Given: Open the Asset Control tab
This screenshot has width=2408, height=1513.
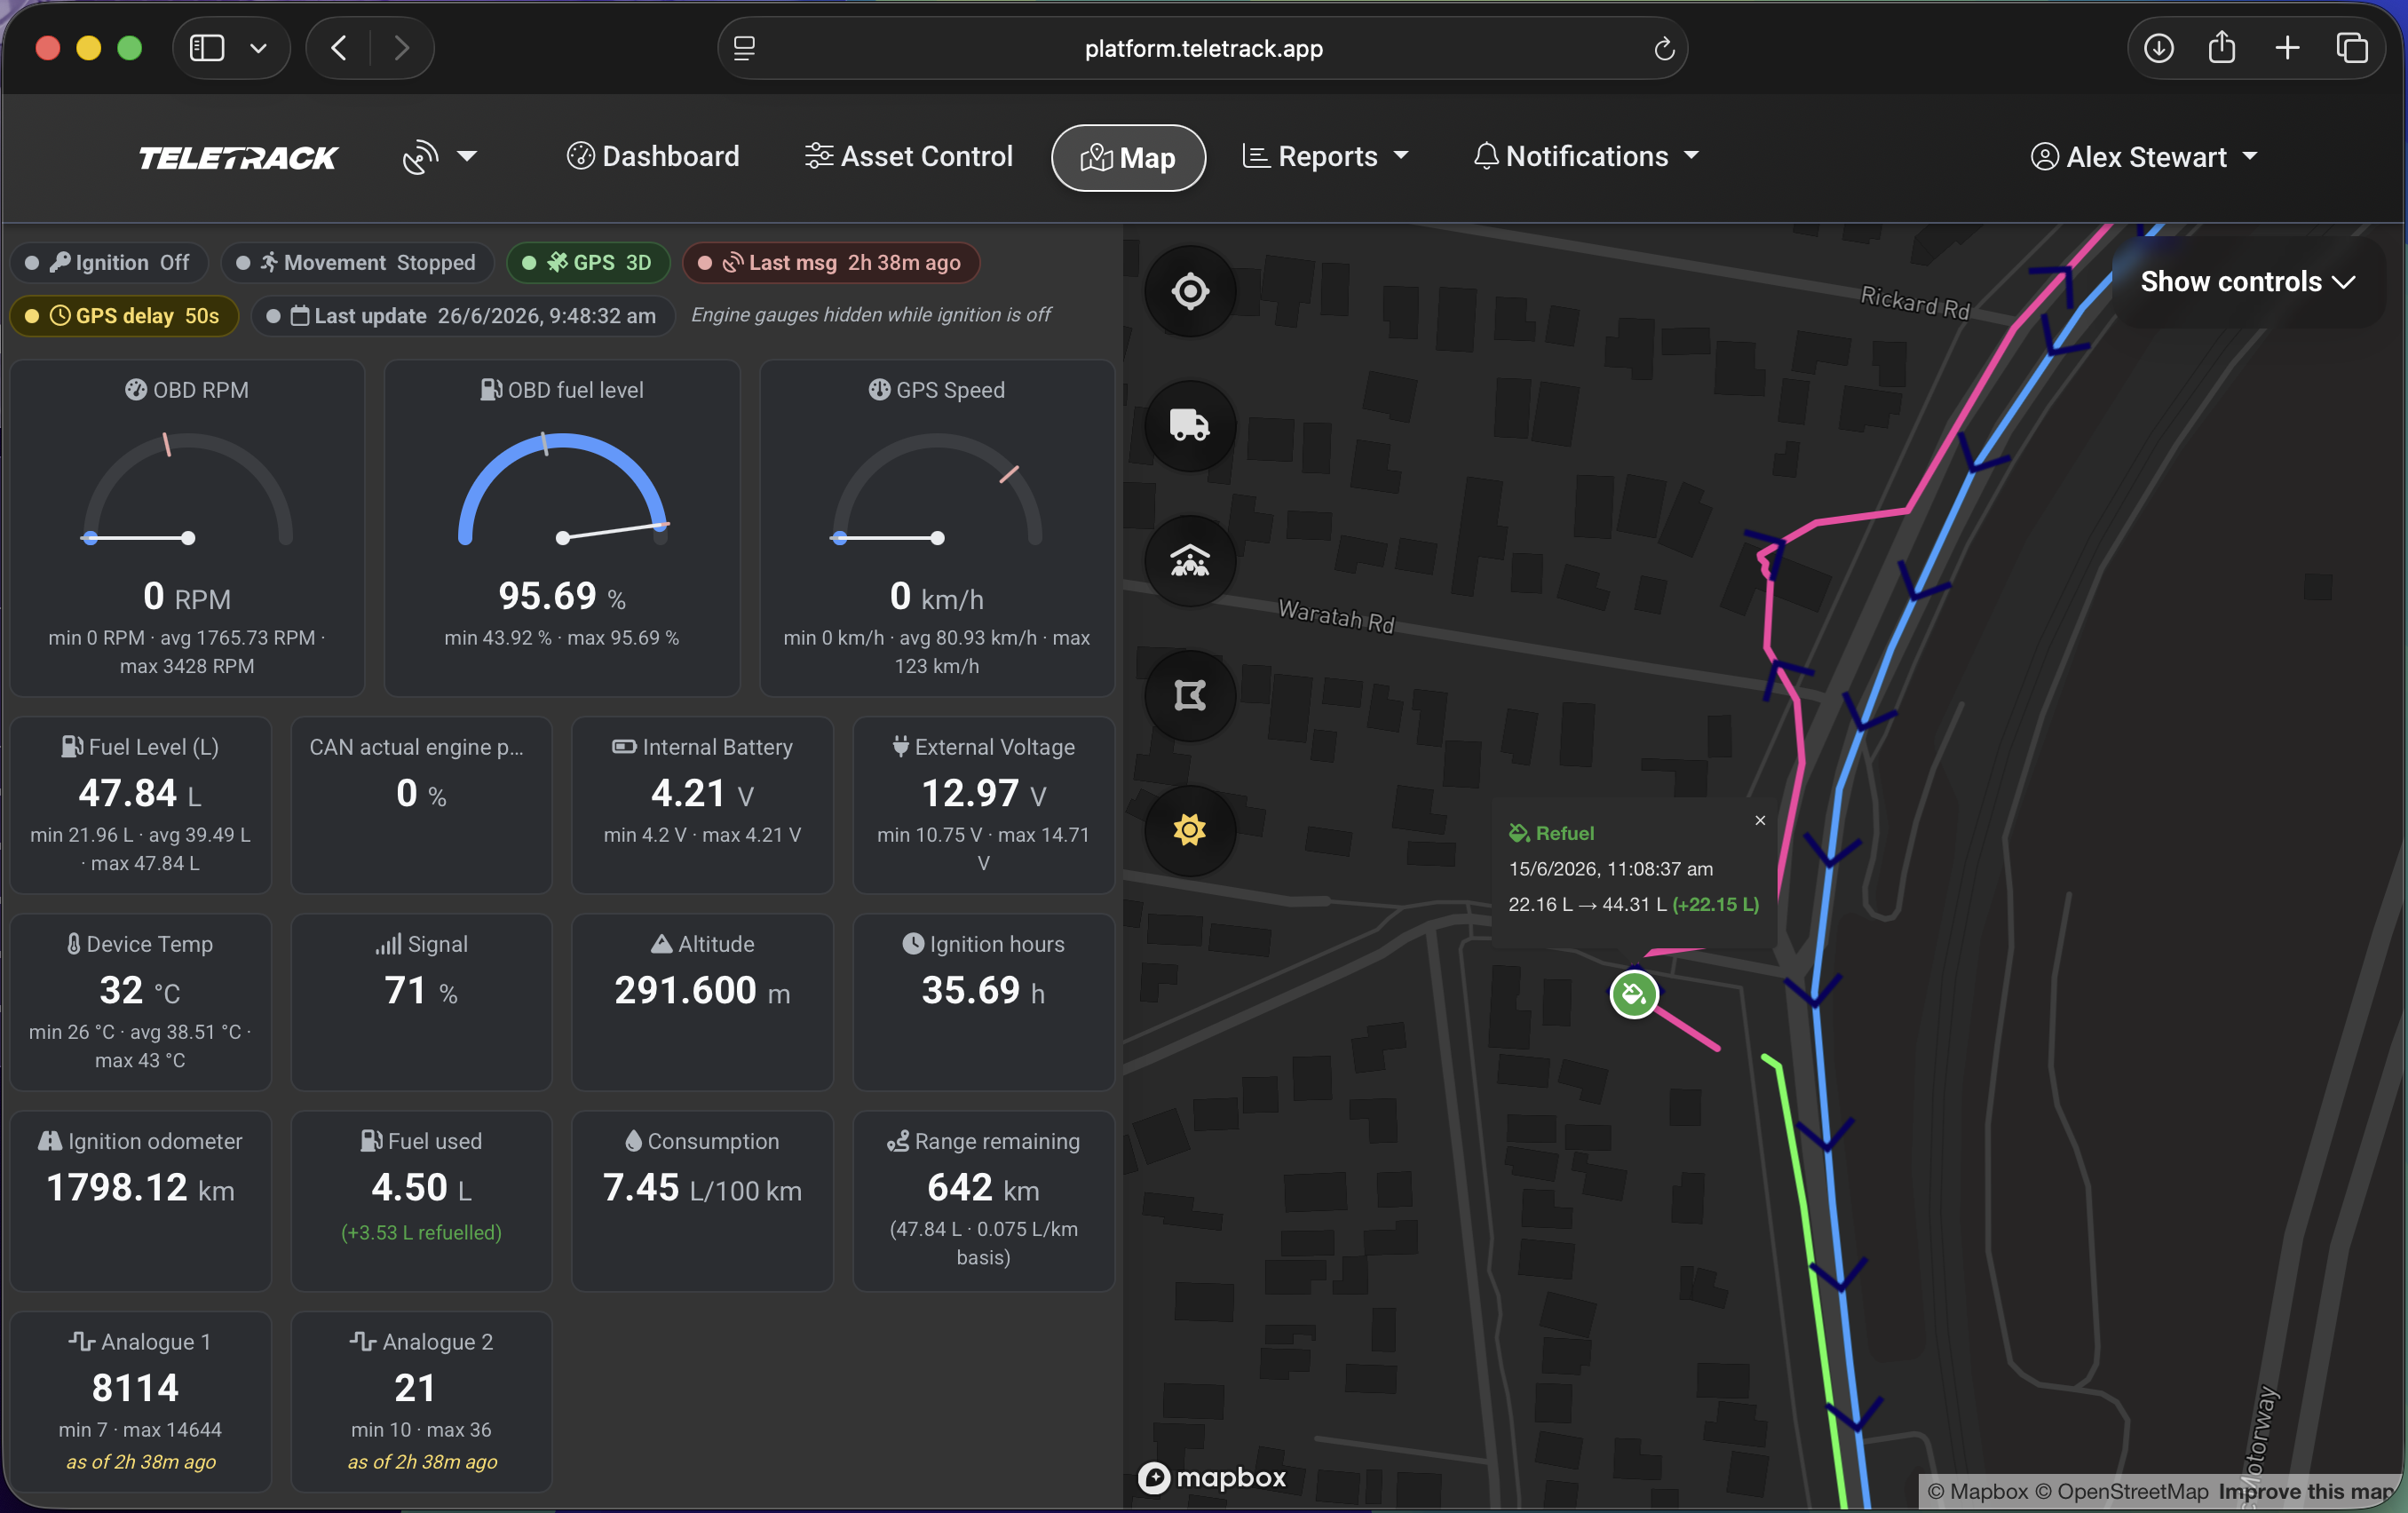Looking at the screenshot, I should [x=908, y=157].
